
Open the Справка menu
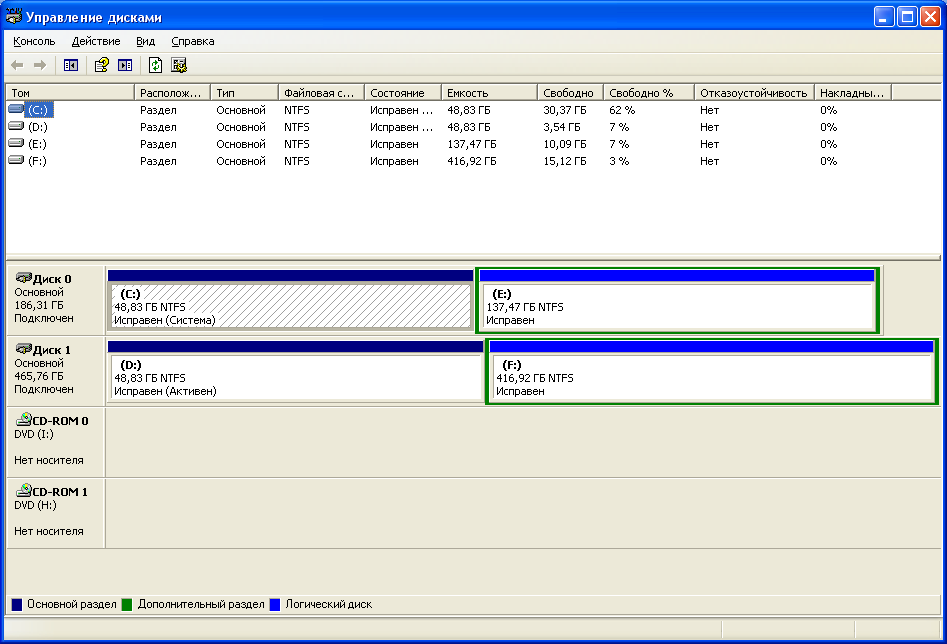193,41
